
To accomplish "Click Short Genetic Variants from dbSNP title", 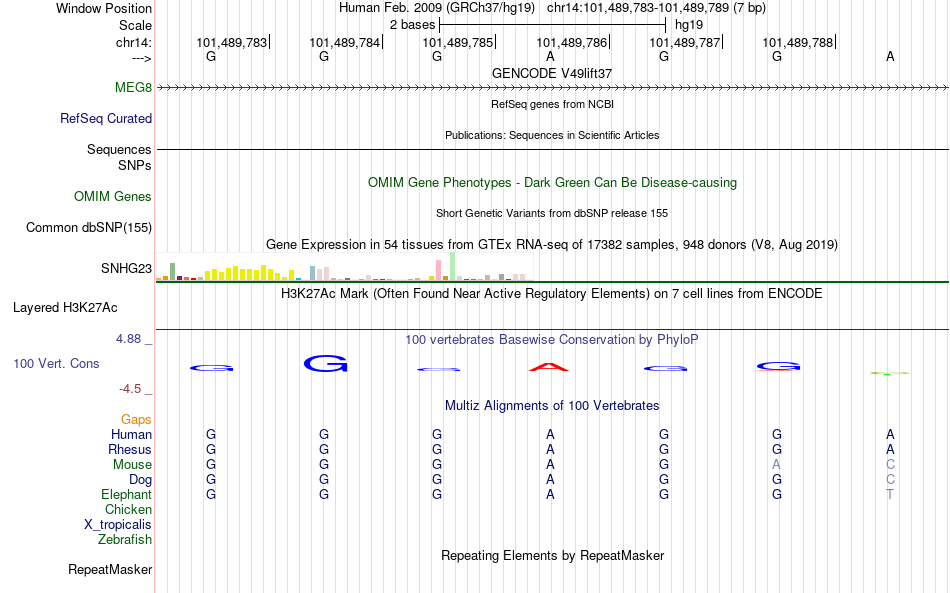I will (x=552, y=214).
